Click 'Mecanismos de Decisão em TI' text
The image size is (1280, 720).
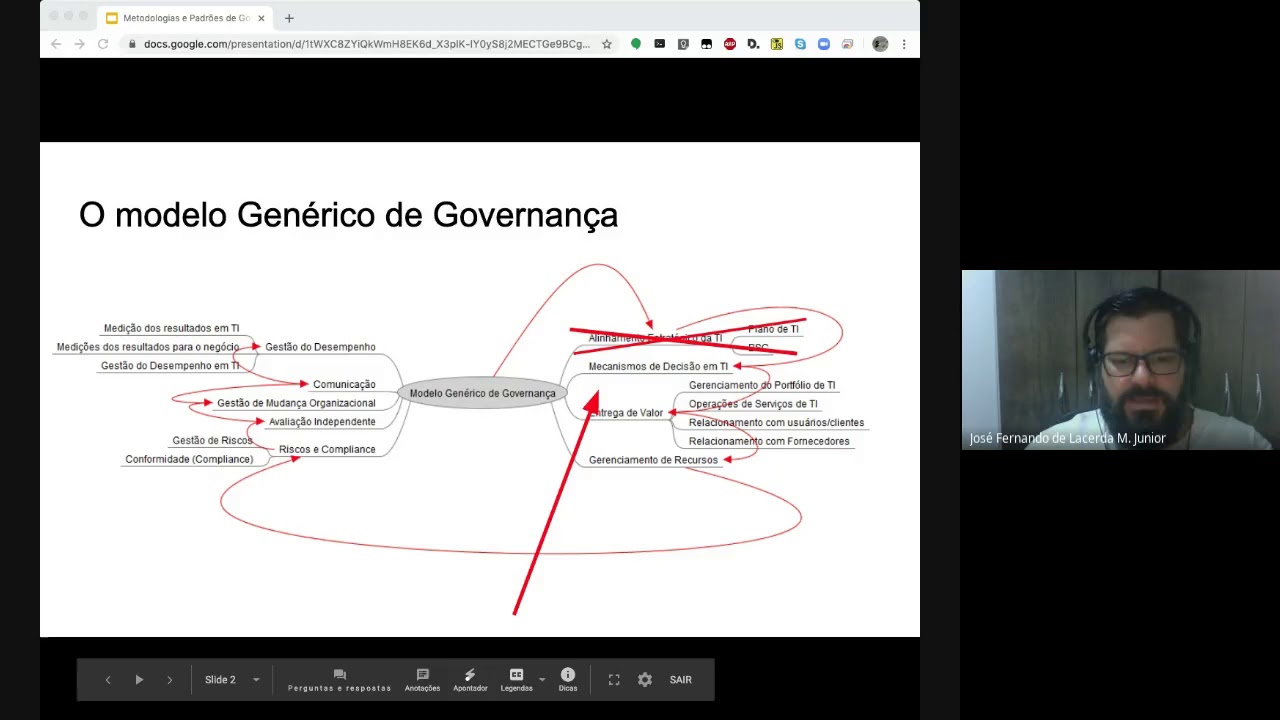coord(658,366)
